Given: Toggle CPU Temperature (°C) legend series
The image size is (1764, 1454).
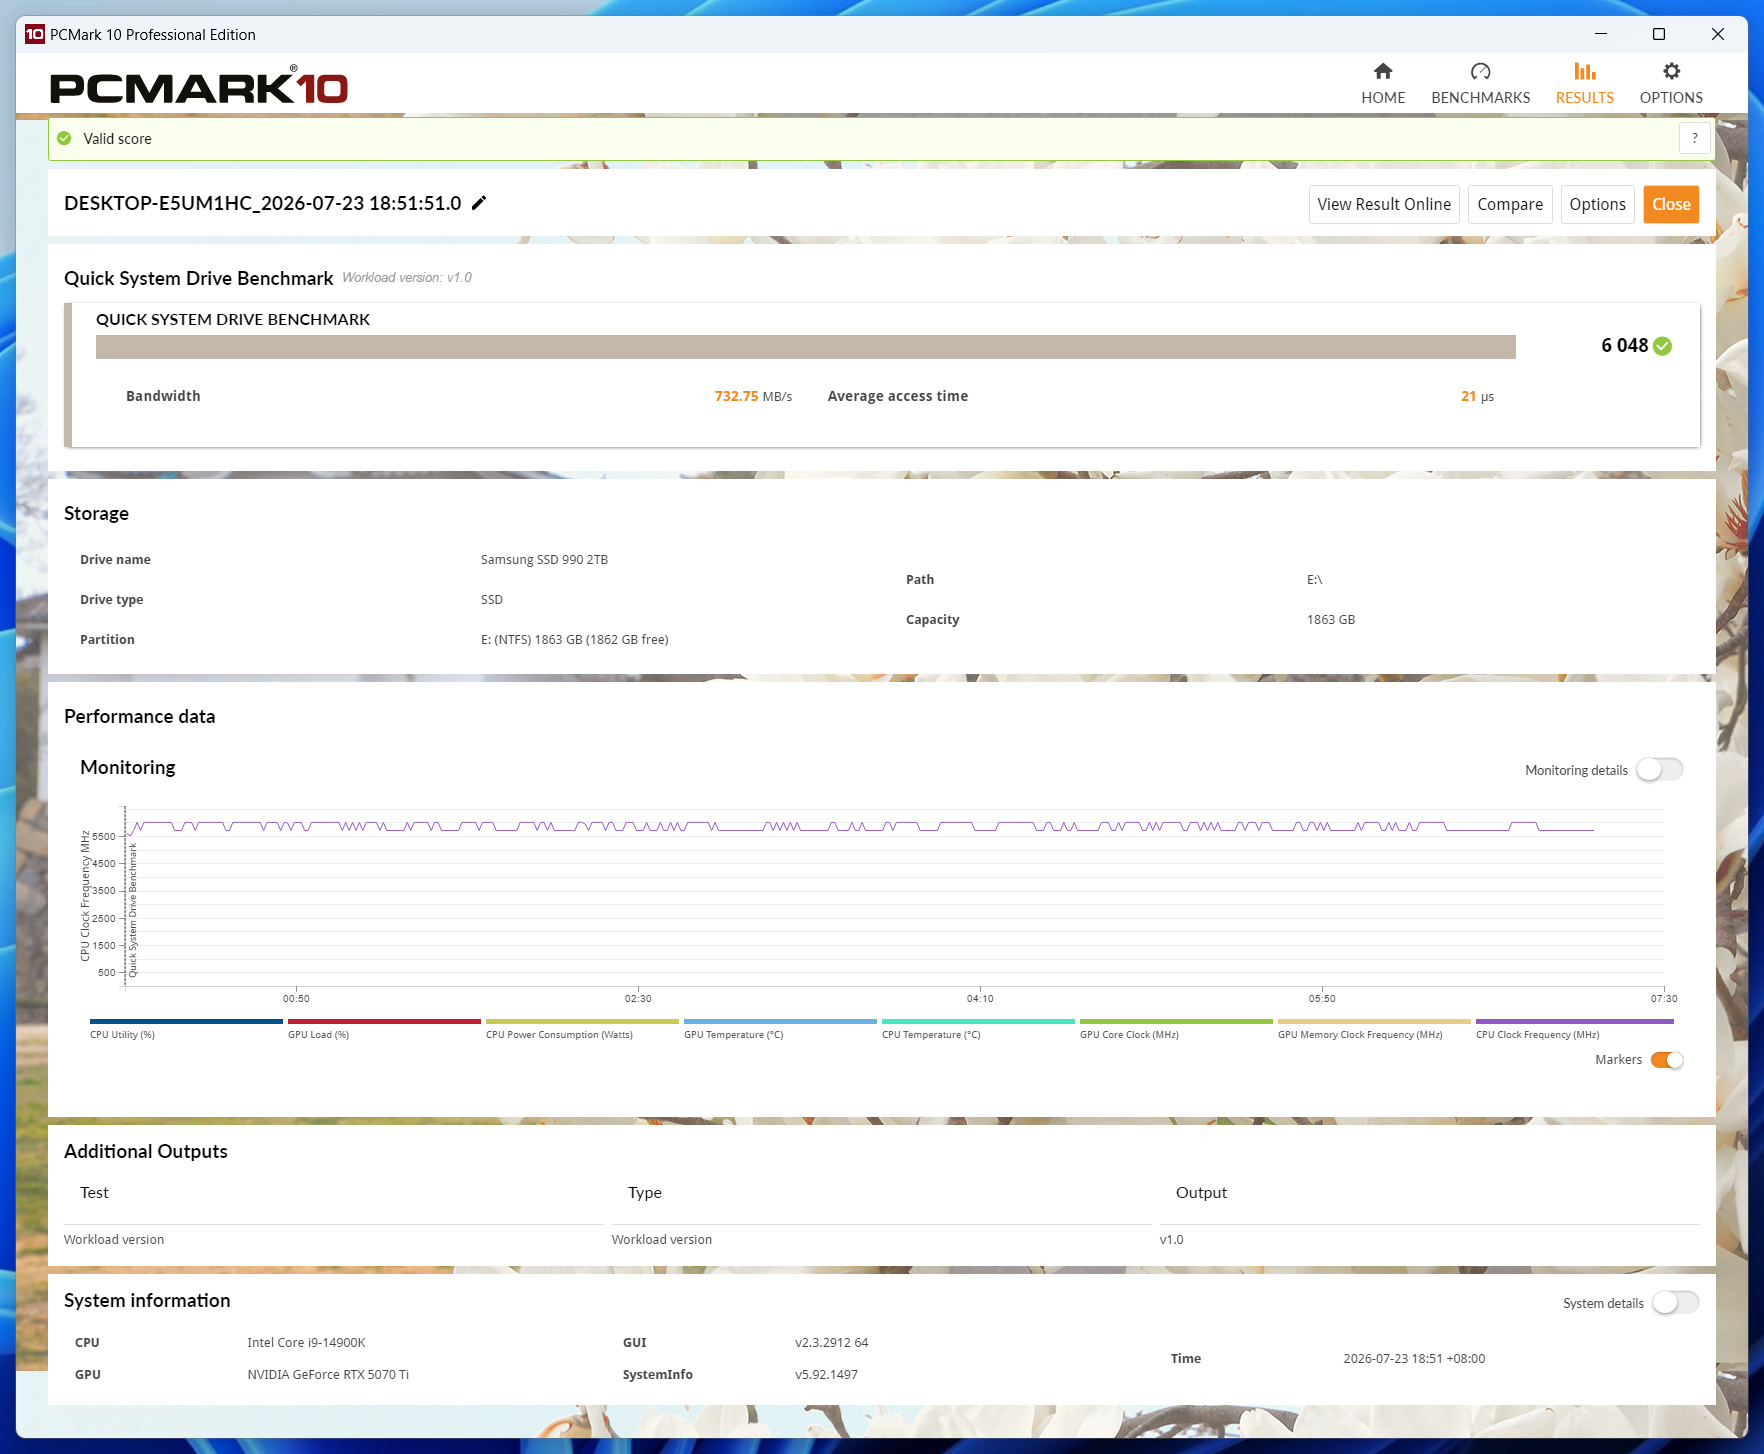Looking at the screenshot, I should pos(978,1029).
